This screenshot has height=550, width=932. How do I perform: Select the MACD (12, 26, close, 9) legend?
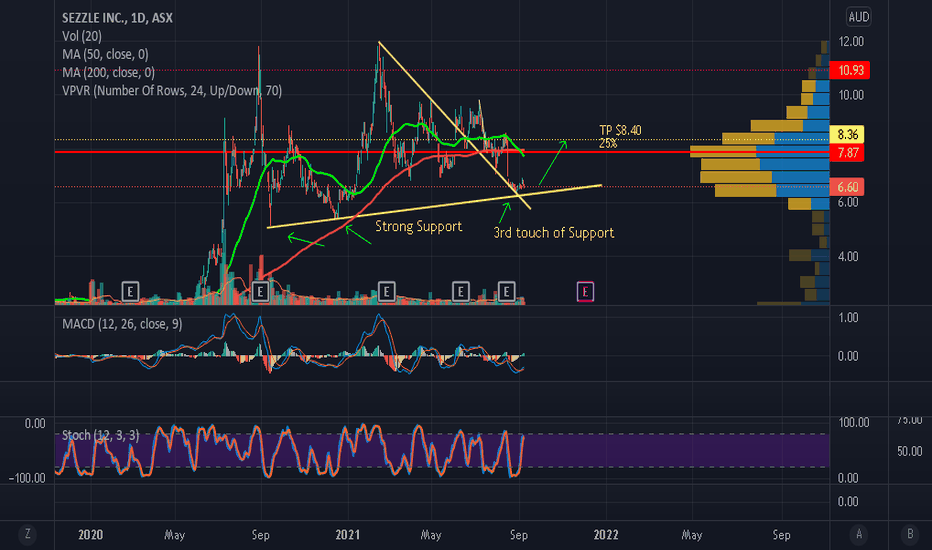122,324
